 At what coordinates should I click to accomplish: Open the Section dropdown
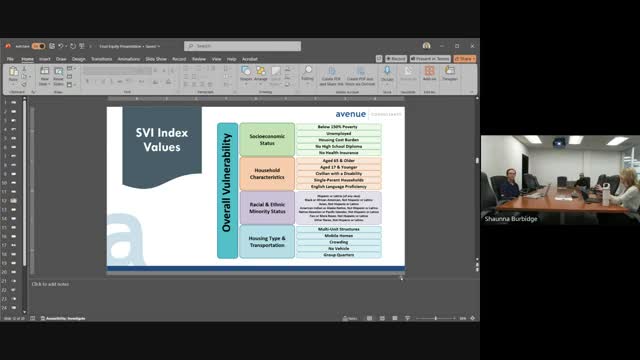pyautogui.click(x=70, y=84)
